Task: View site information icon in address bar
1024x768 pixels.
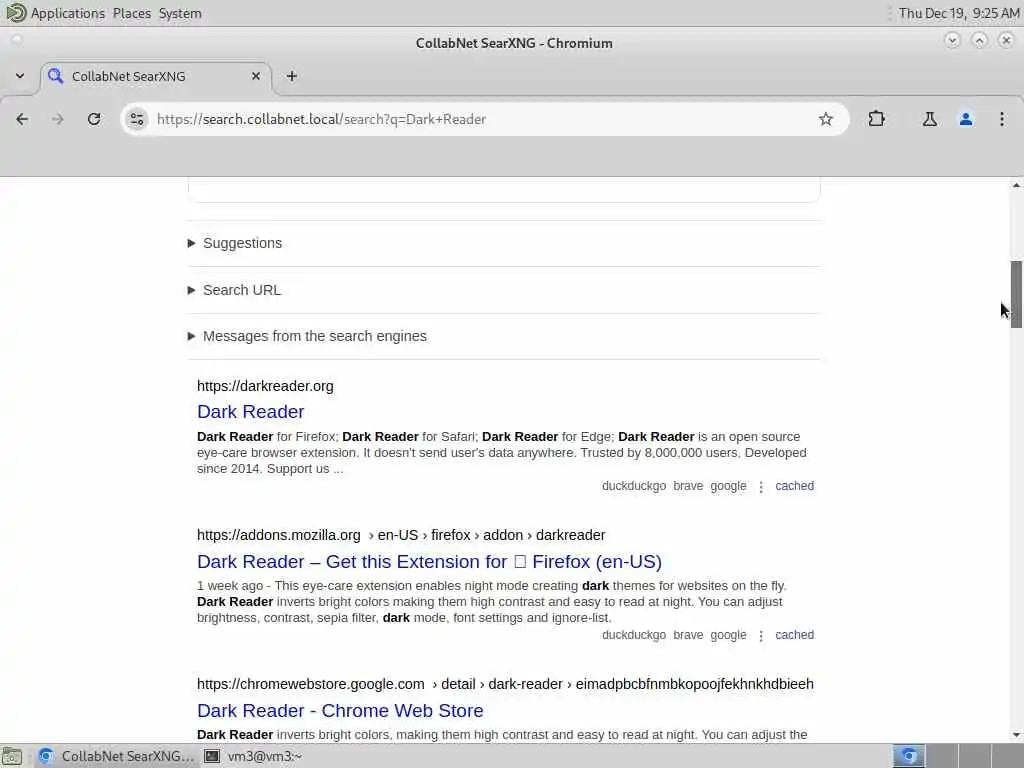Action: [x=136, y=119]
